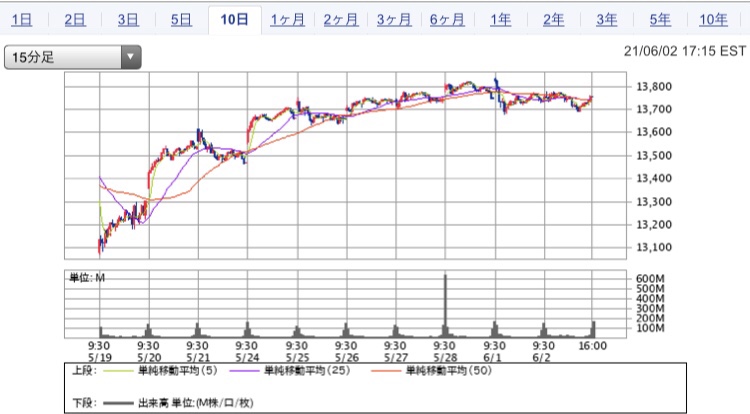The height and width of the screenshot is (414, 750).
Task: Click the 13,500 price axis label
Action: click(654, 155)
